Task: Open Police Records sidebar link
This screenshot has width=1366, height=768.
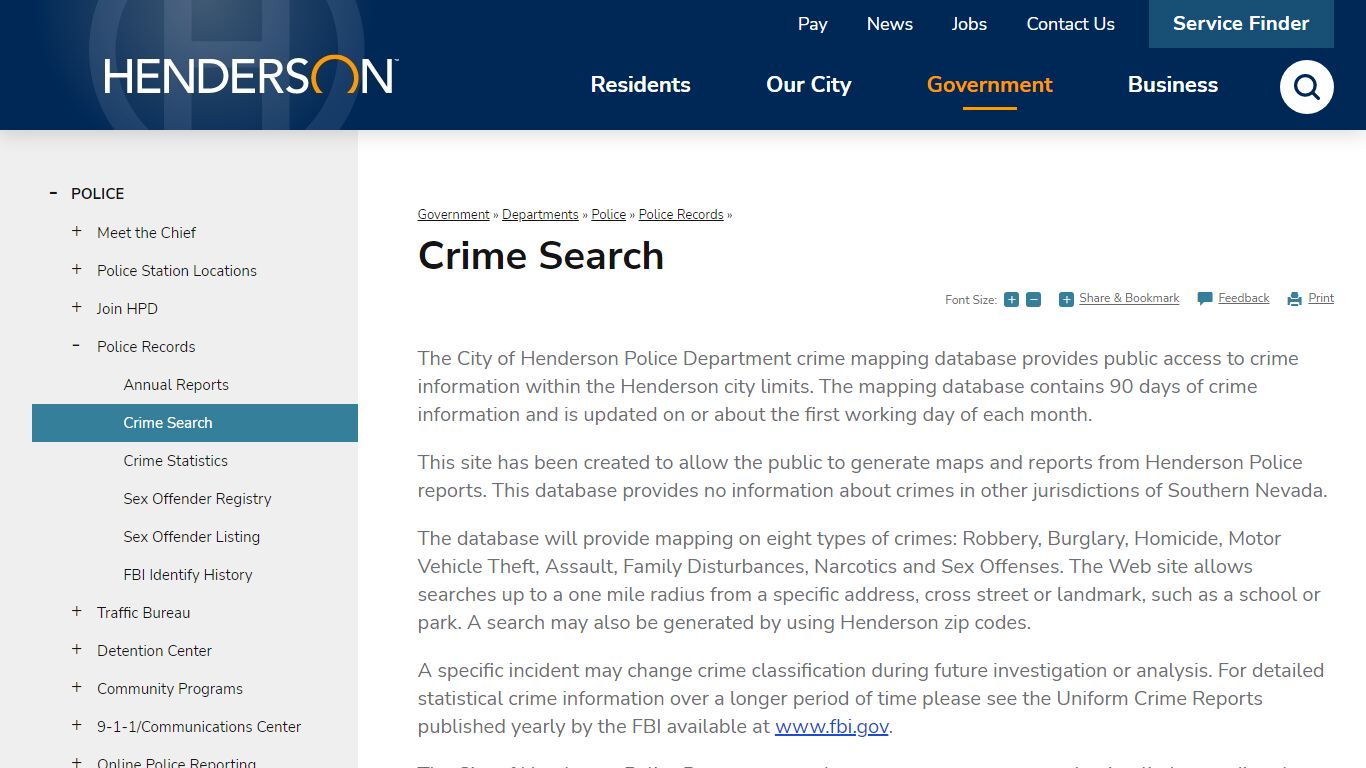Action: coord(146,347)
